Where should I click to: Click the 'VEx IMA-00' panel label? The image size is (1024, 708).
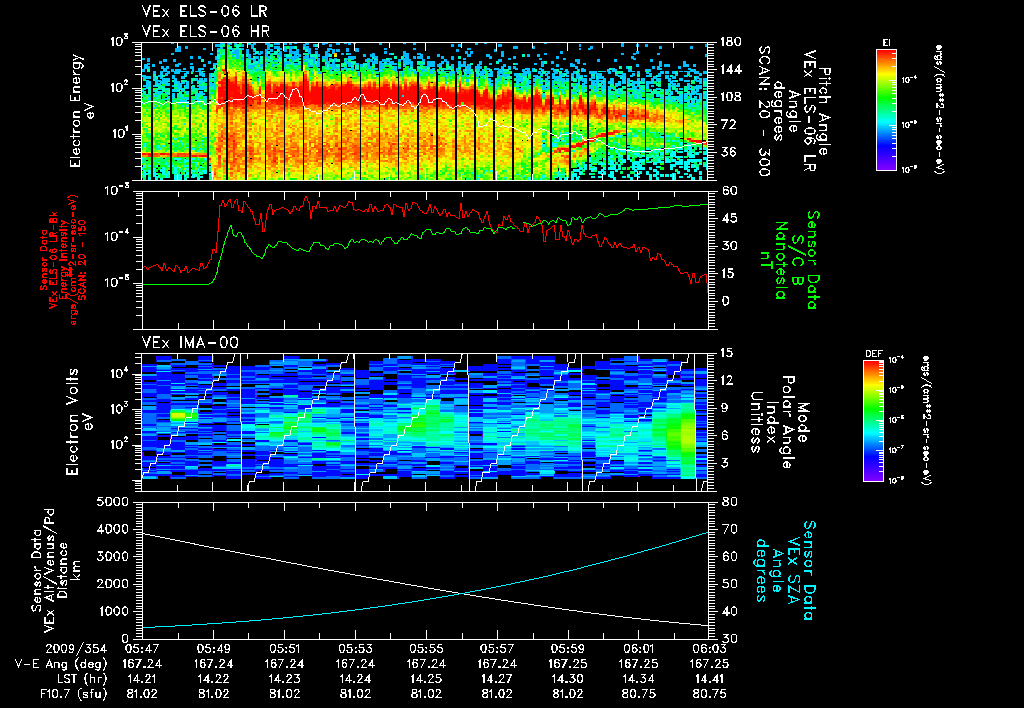190,343
